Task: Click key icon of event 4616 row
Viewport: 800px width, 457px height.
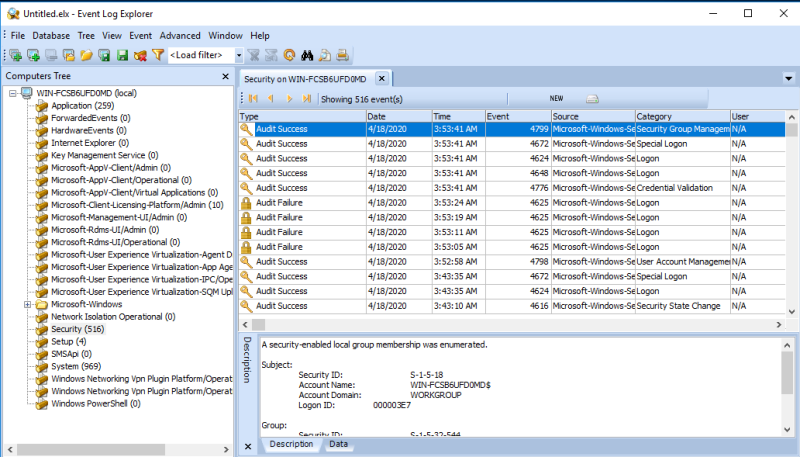Action: pyautogui.click(x=246, y=306)
